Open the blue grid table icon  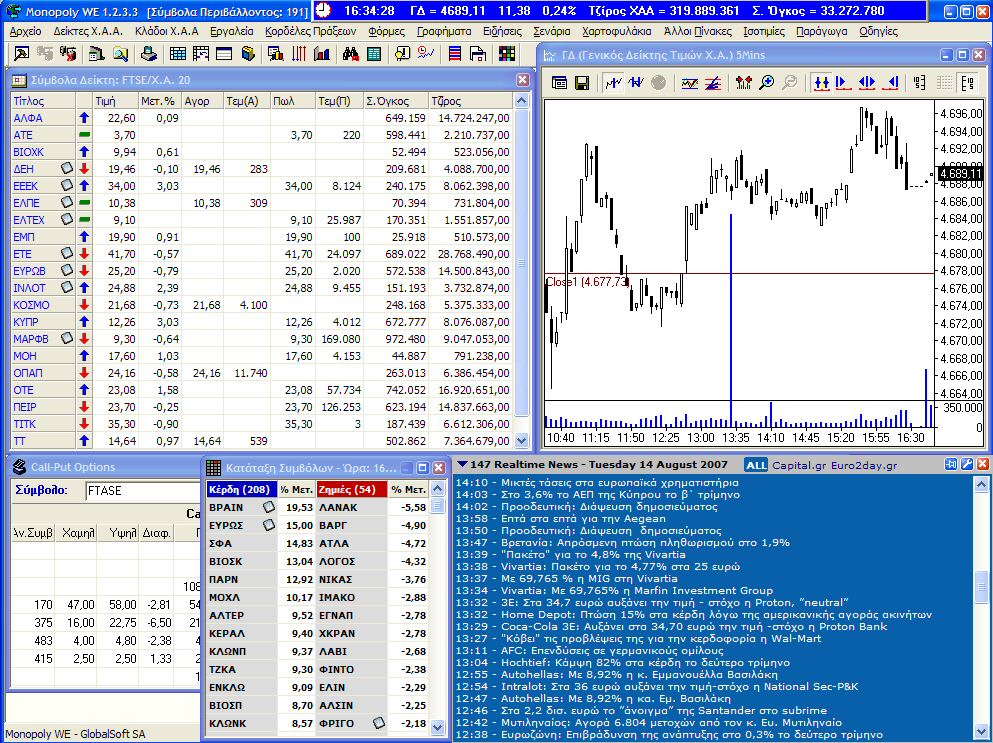[x=177, y=54]
